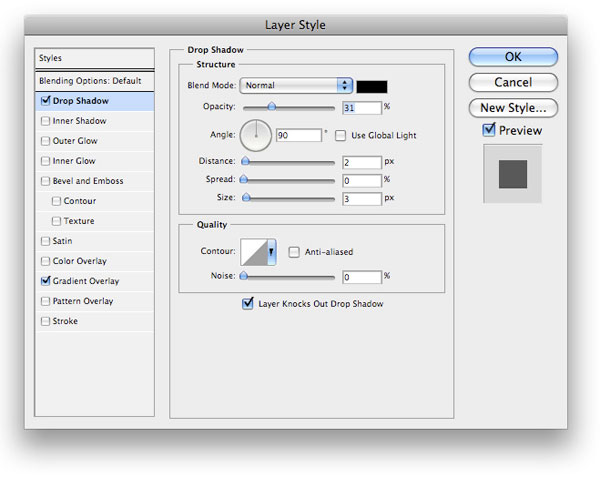
Task: Enable the Inner Shadow checkbox
Action: pos(46,121)
